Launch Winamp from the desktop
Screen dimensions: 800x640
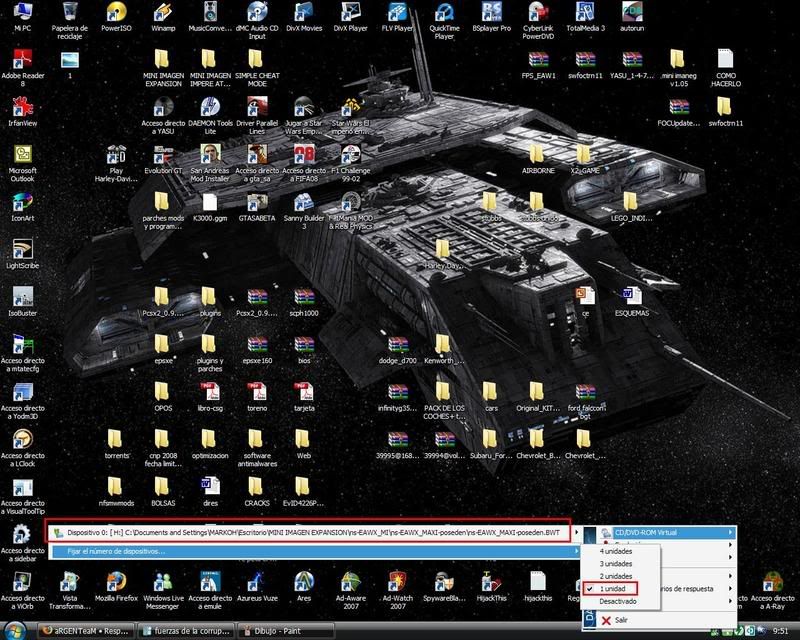pos(163,16)
